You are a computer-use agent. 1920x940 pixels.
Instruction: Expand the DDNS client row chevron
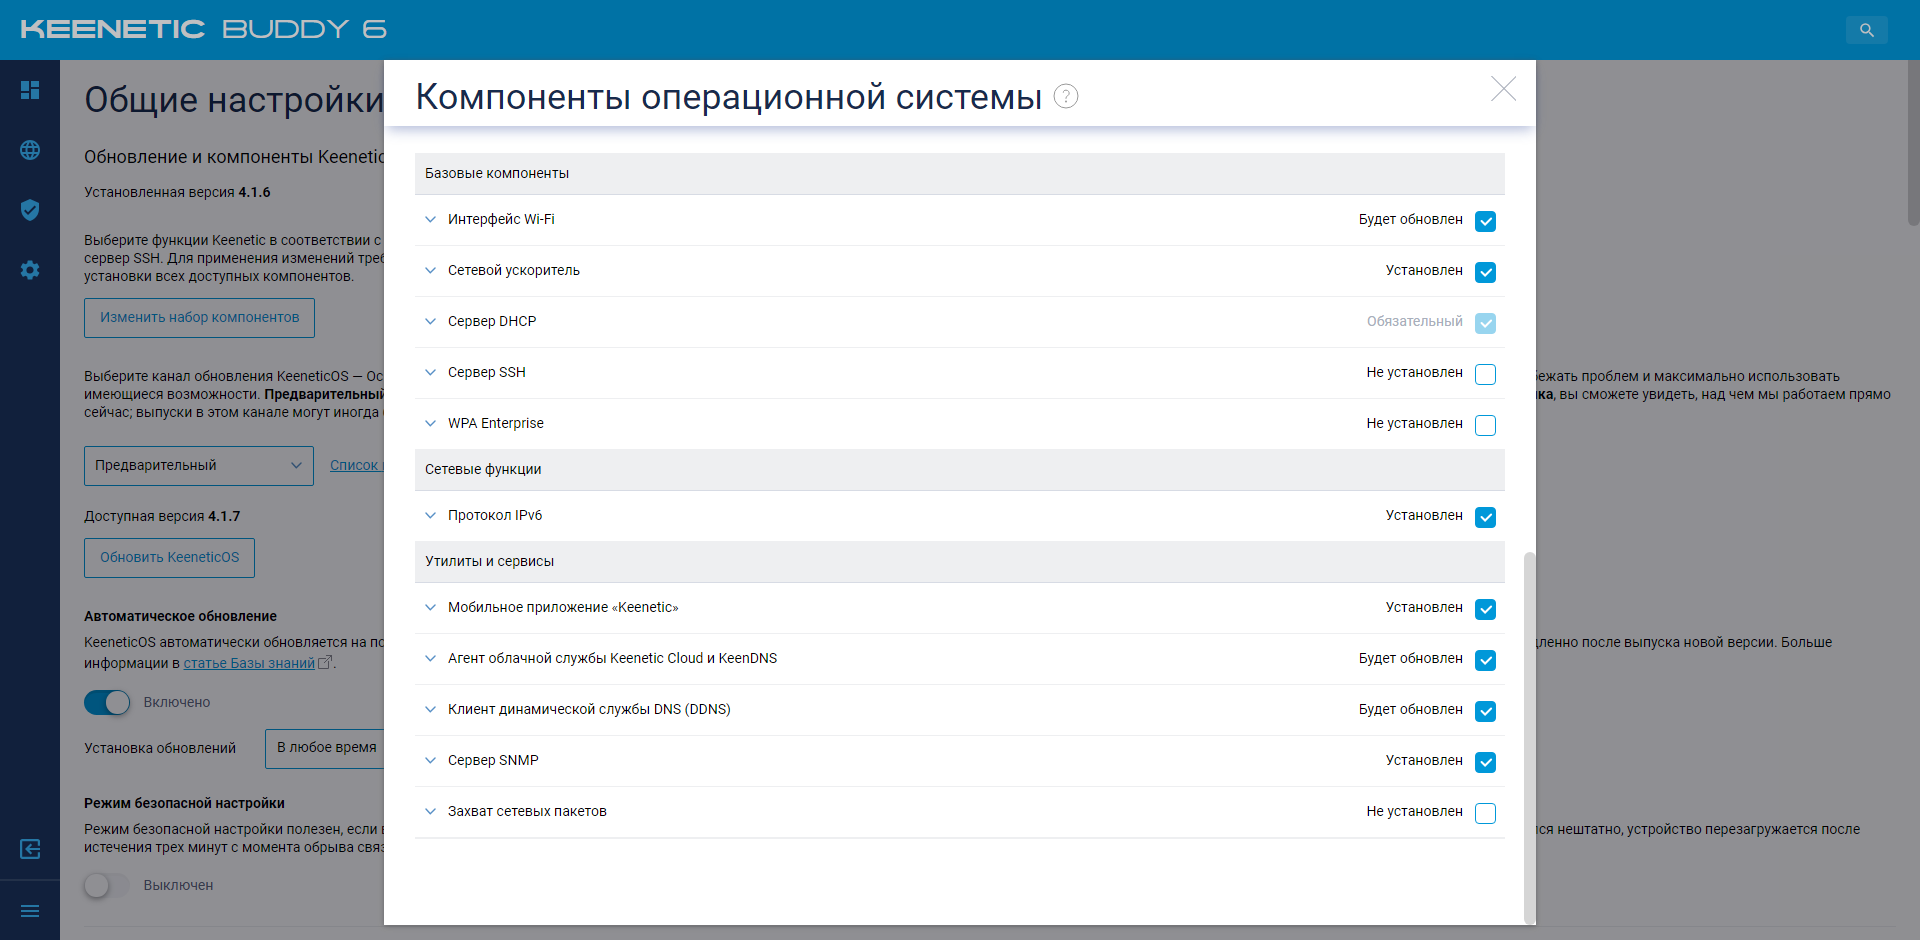(x=430, y=709)
